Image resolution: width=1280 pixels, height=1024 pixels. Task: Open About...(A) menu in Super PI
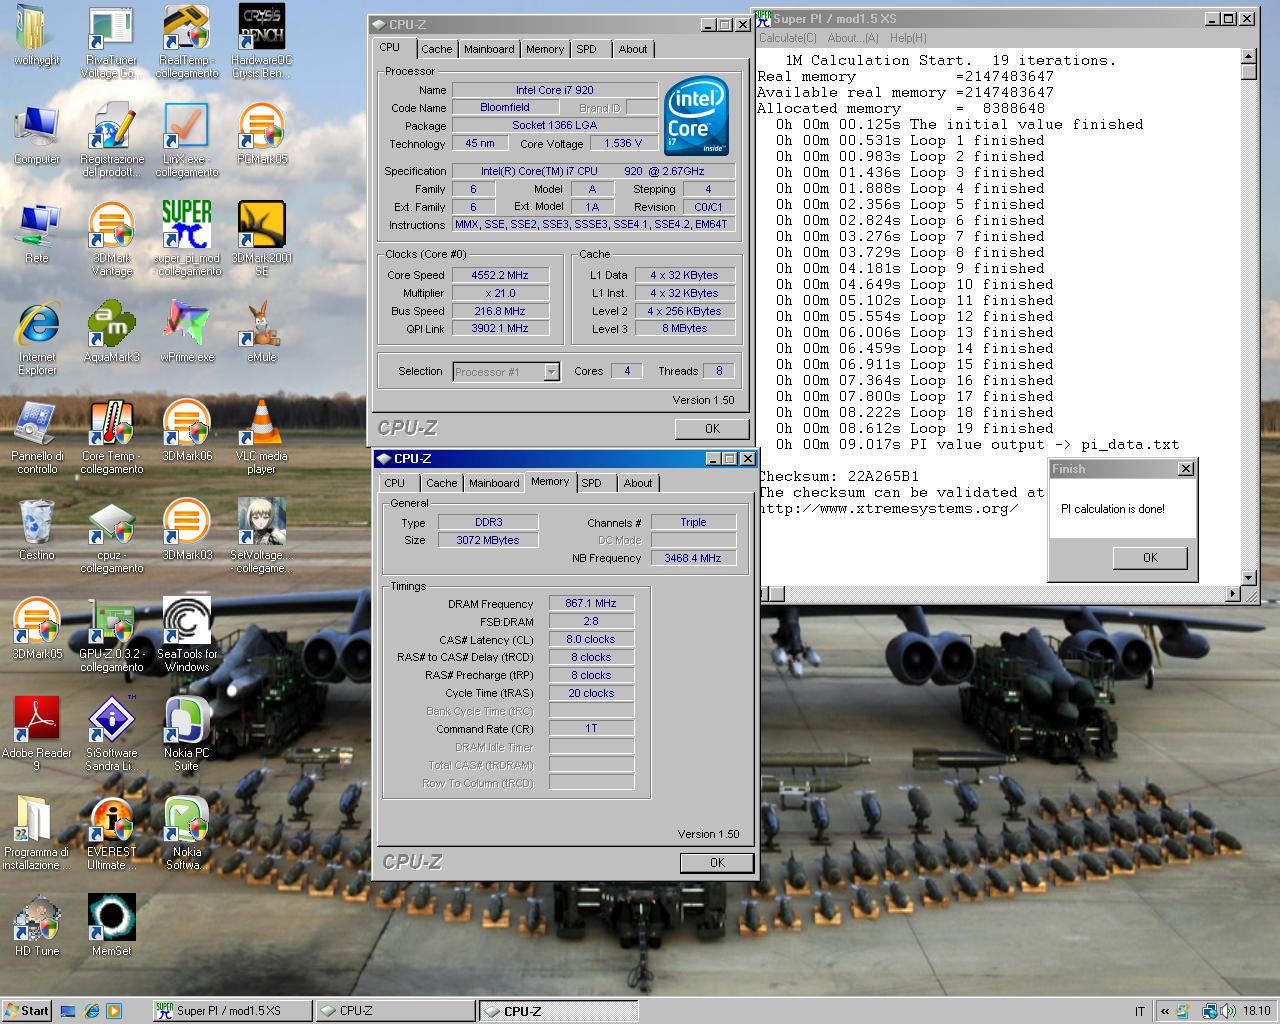[x=853, y=38]
